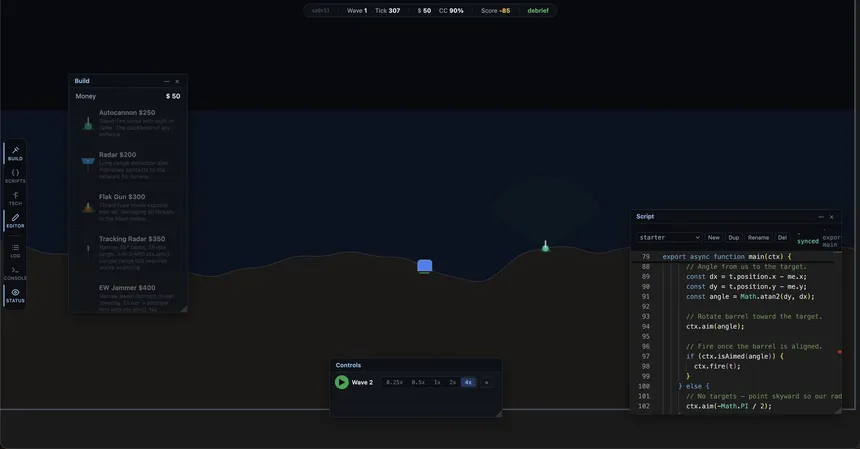Minimize the Build panel

tap(167, 81)
